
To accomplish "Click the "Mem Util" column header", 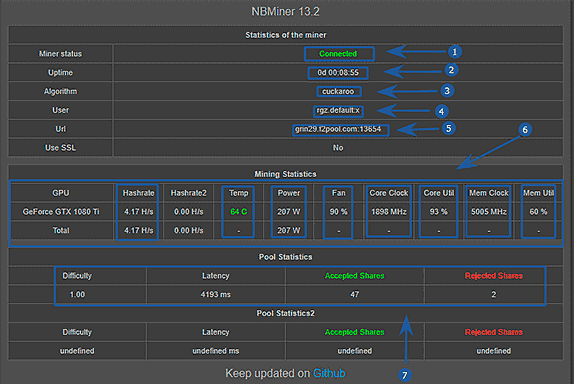I will pos(538,193).
